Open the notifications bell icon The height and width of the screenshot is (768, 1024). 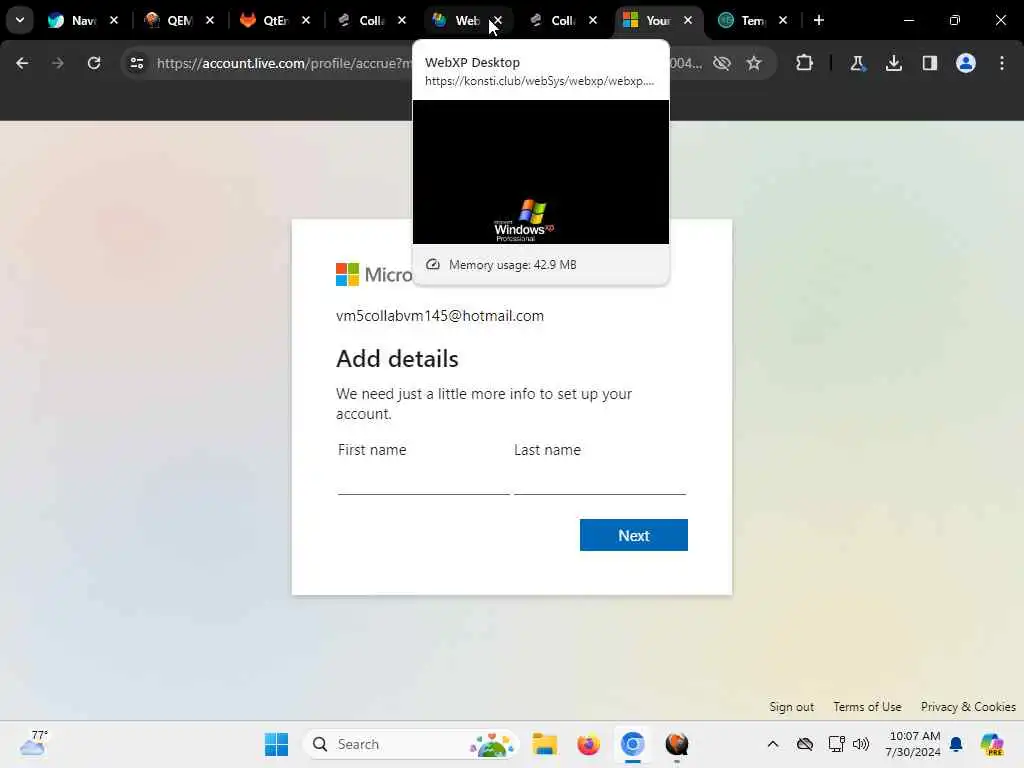point(956,744)
